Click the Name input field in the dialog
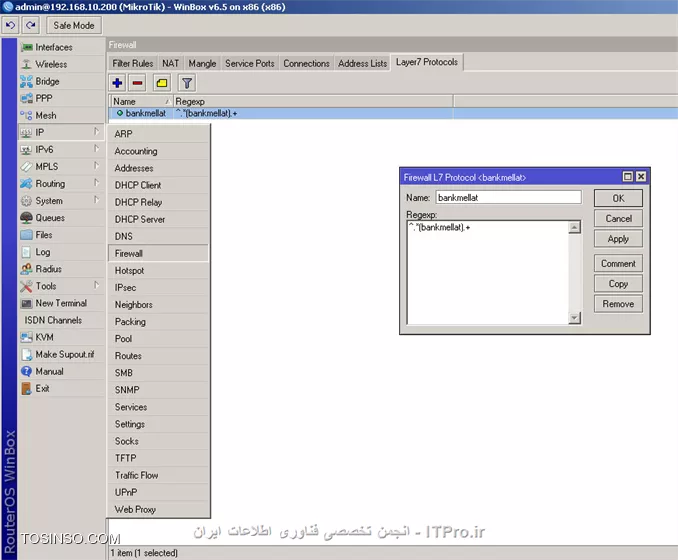The height and width of the screenshot is (560, 678). coord(508,198)
